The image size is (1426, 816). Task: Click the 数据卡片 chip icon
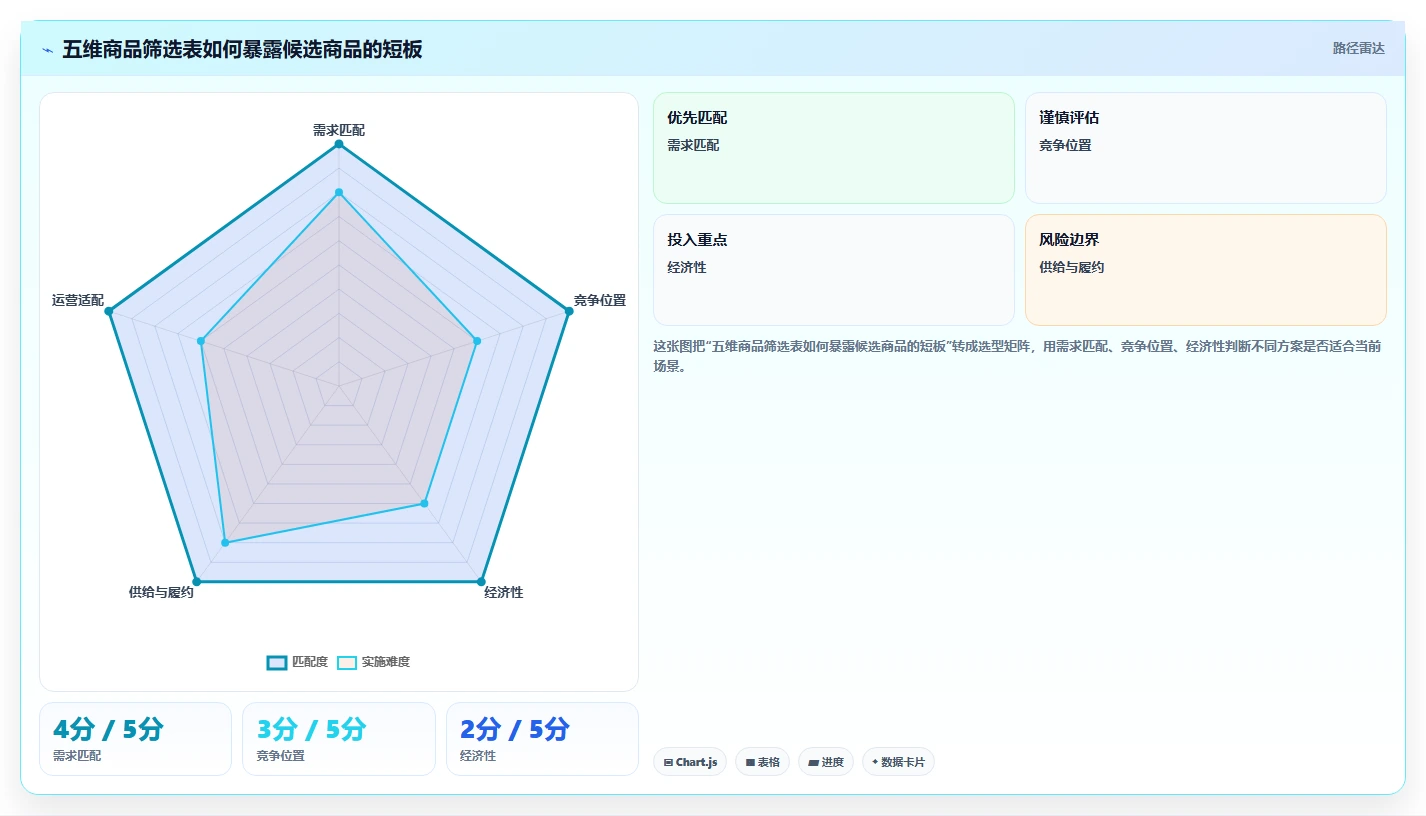click(x=875, y=762)
